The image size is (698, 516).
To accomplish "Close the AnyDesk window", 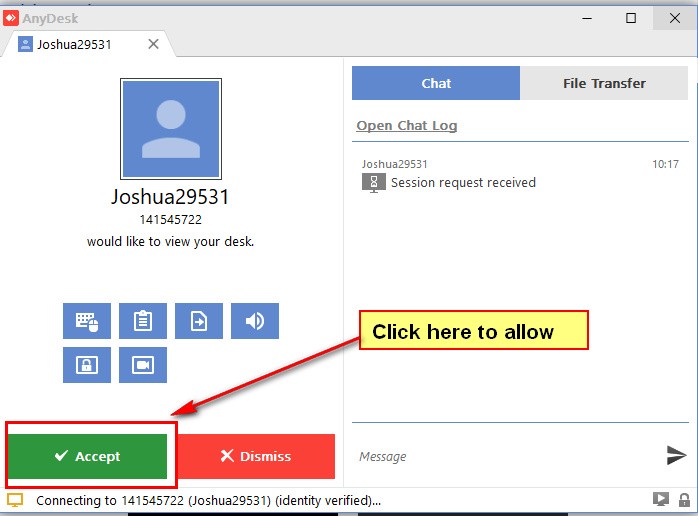I will (675, 18).
